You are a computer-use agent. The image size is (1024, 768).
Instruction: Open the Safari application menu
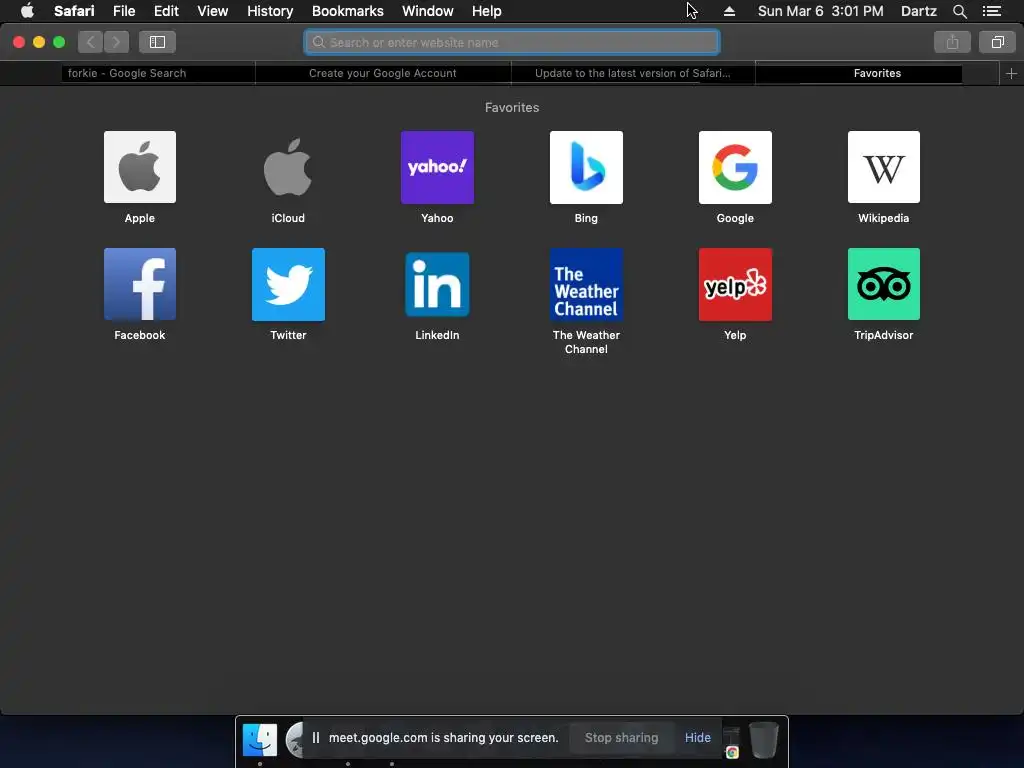(74, 11)
